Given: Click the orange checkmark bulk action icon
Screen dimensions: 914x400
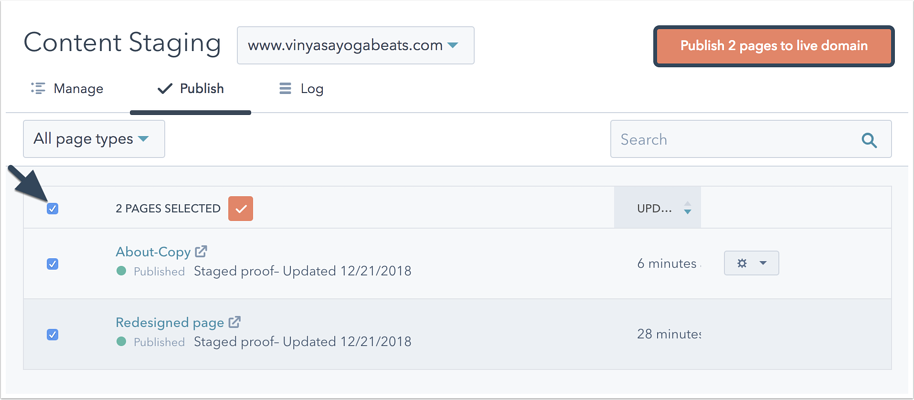Looking at the screenshot, I should pos(241,209).
